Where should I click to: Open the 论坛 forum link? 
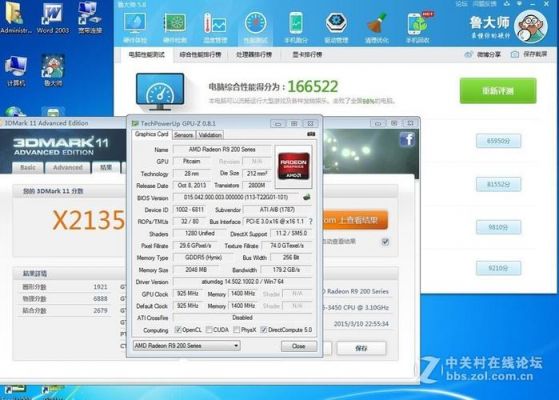[461, 4]
